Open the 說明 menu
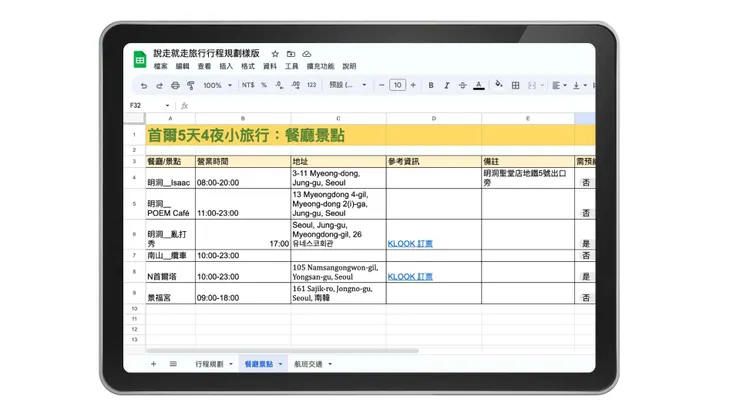 [x=349, y=67]
